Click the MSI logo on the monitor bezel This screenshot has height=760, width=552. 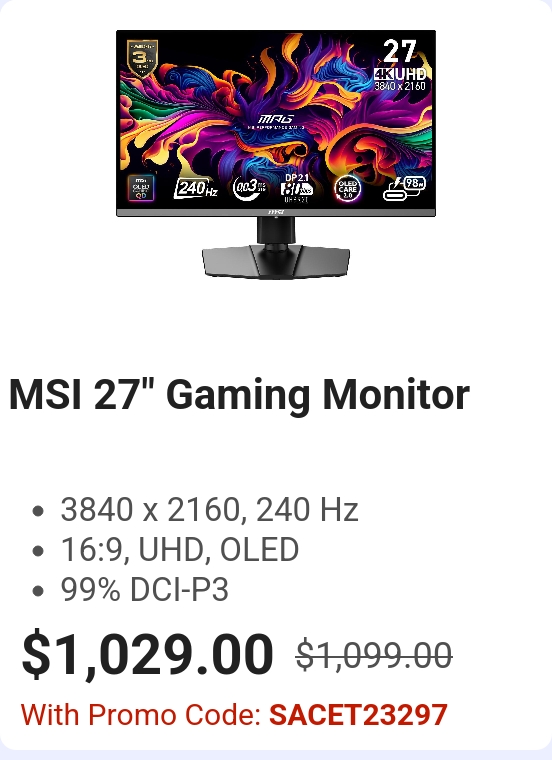tap(276, 212)
